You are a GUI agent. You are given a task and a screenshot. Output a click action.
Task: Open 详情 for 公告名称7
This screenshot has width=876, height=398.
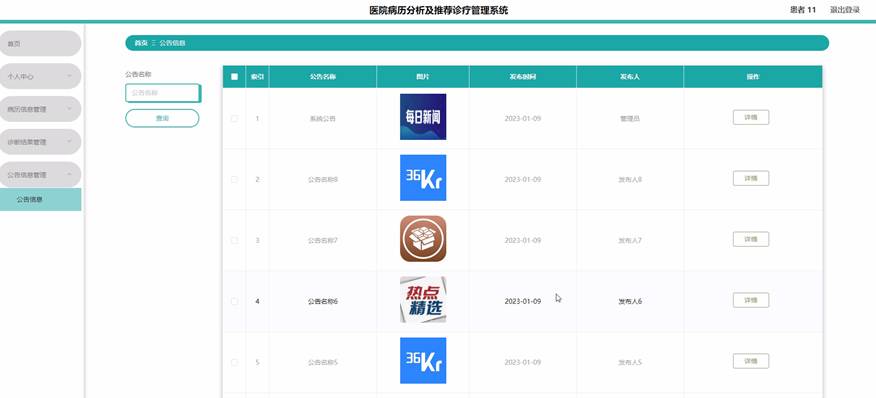[751, 239]
